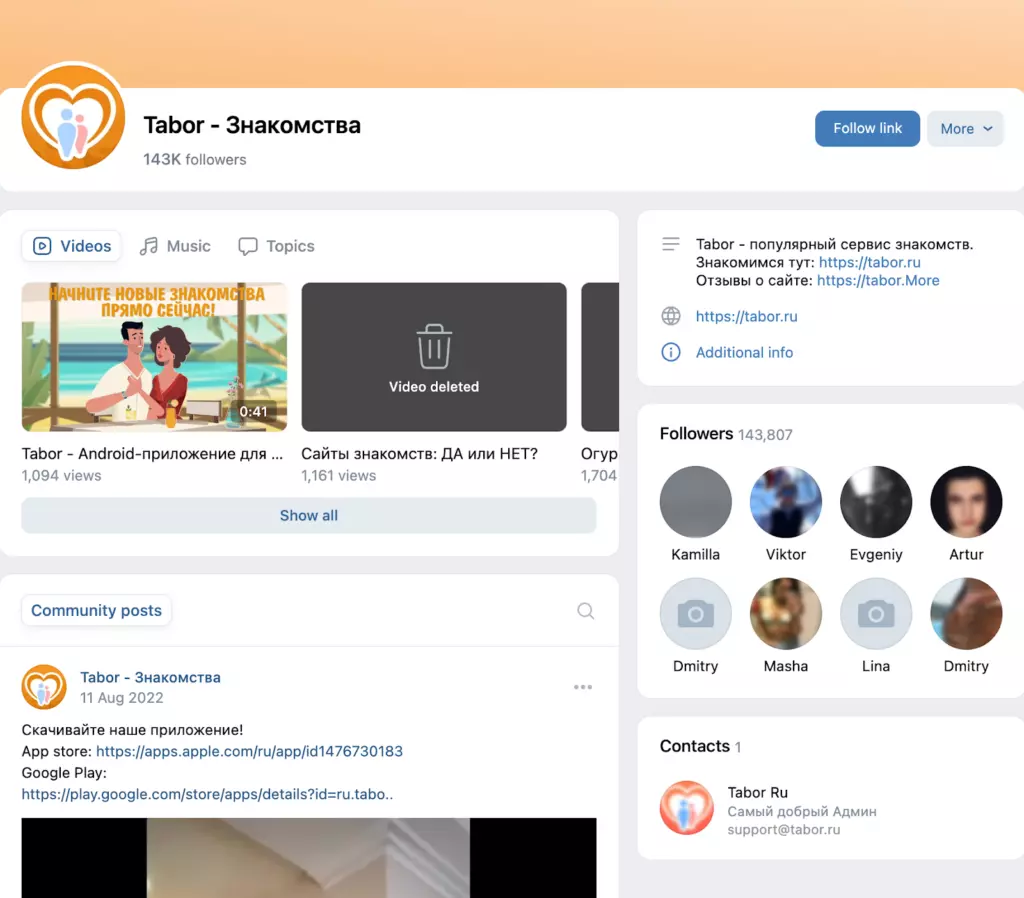The image size is (1024, 898).
Task: Click follower name Lina
Action: pos(876,666)
